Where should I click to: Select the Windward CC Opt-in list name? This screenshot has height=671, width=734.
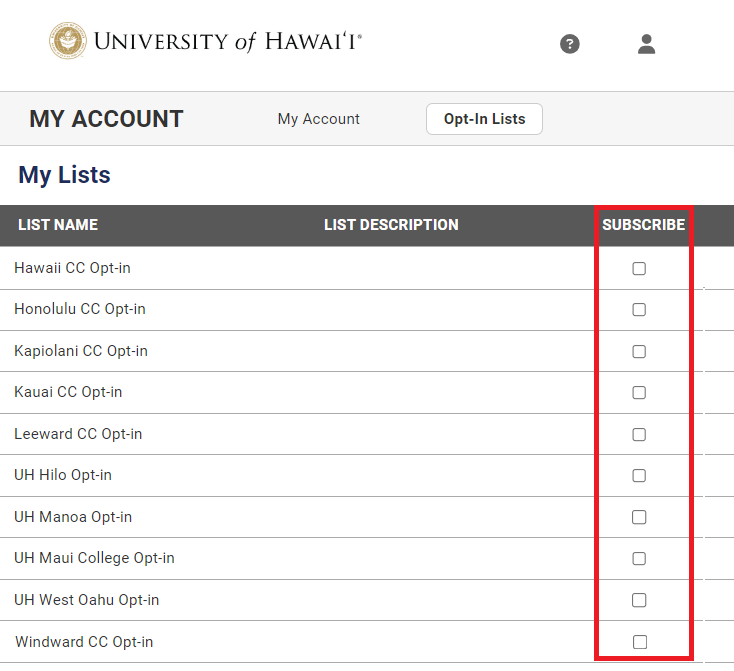pyautogui.click(x=84, y=642)
